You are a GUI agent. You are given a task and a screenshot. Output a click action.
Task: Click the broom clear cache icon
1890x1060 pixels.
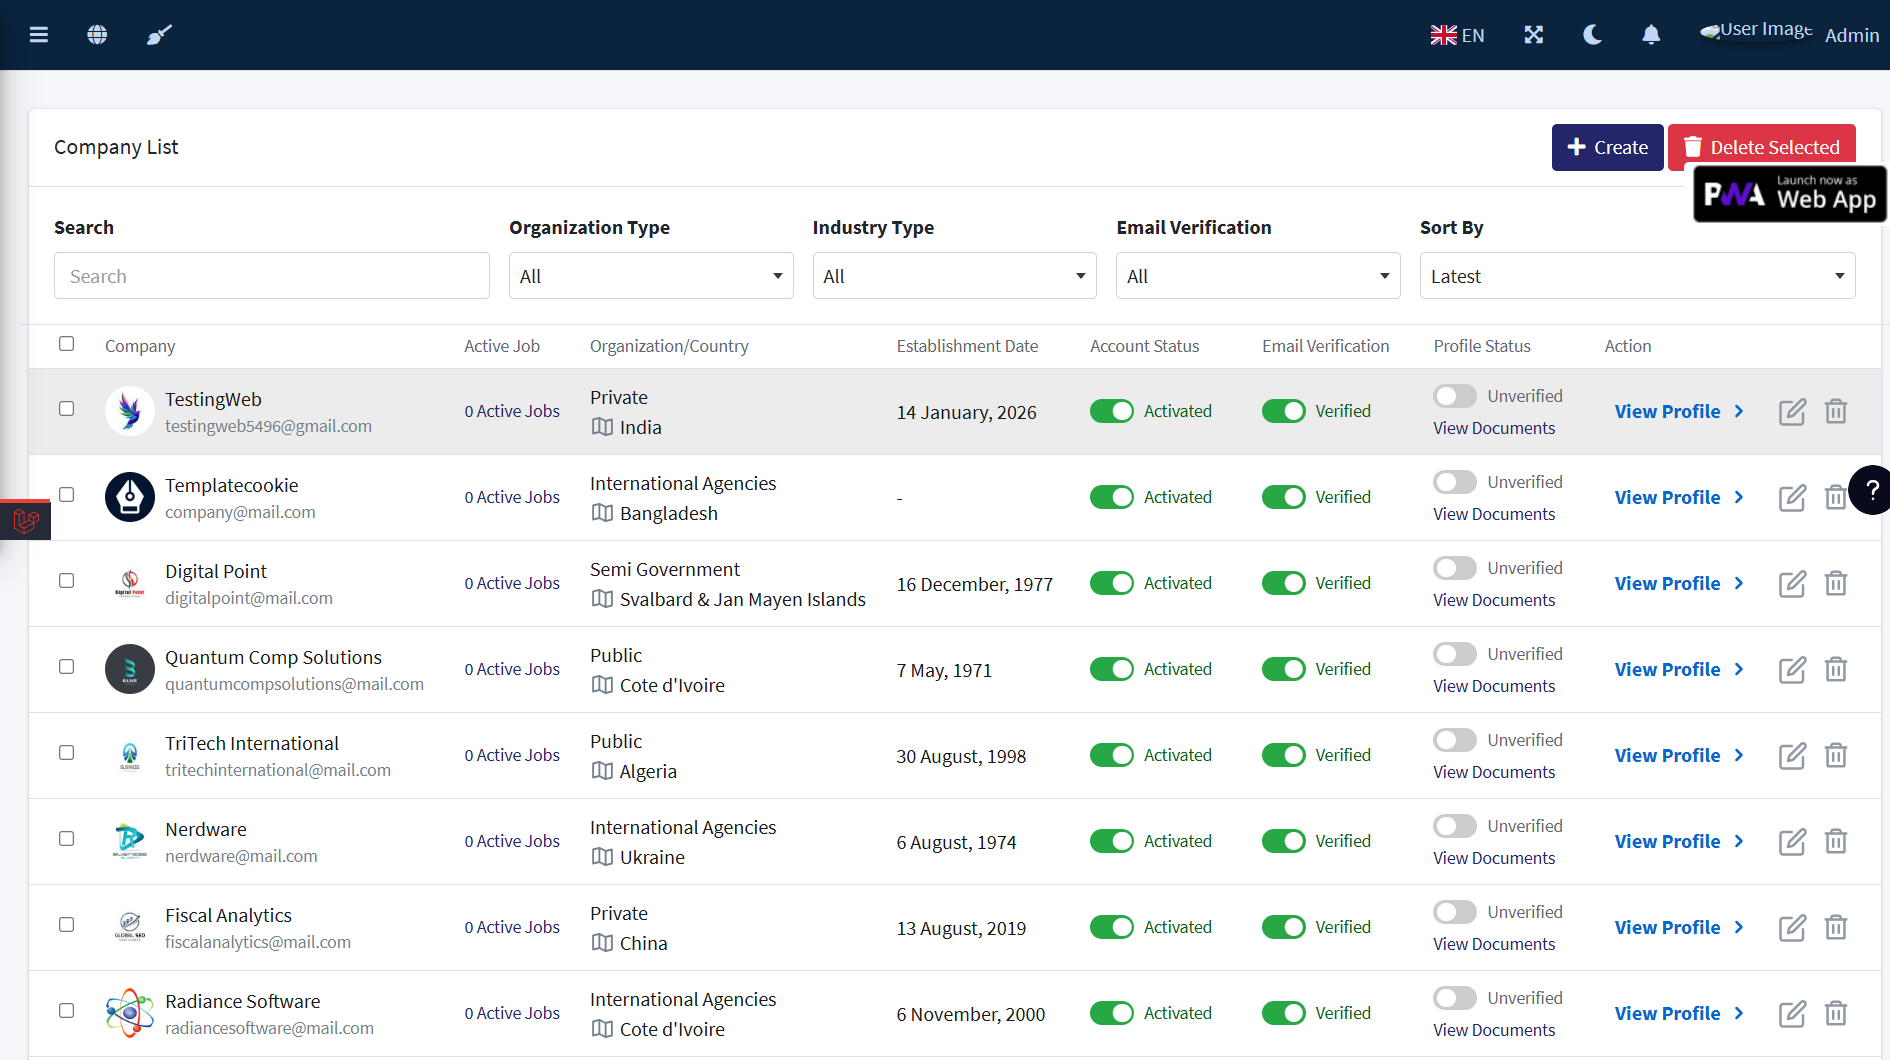[159, 35]
